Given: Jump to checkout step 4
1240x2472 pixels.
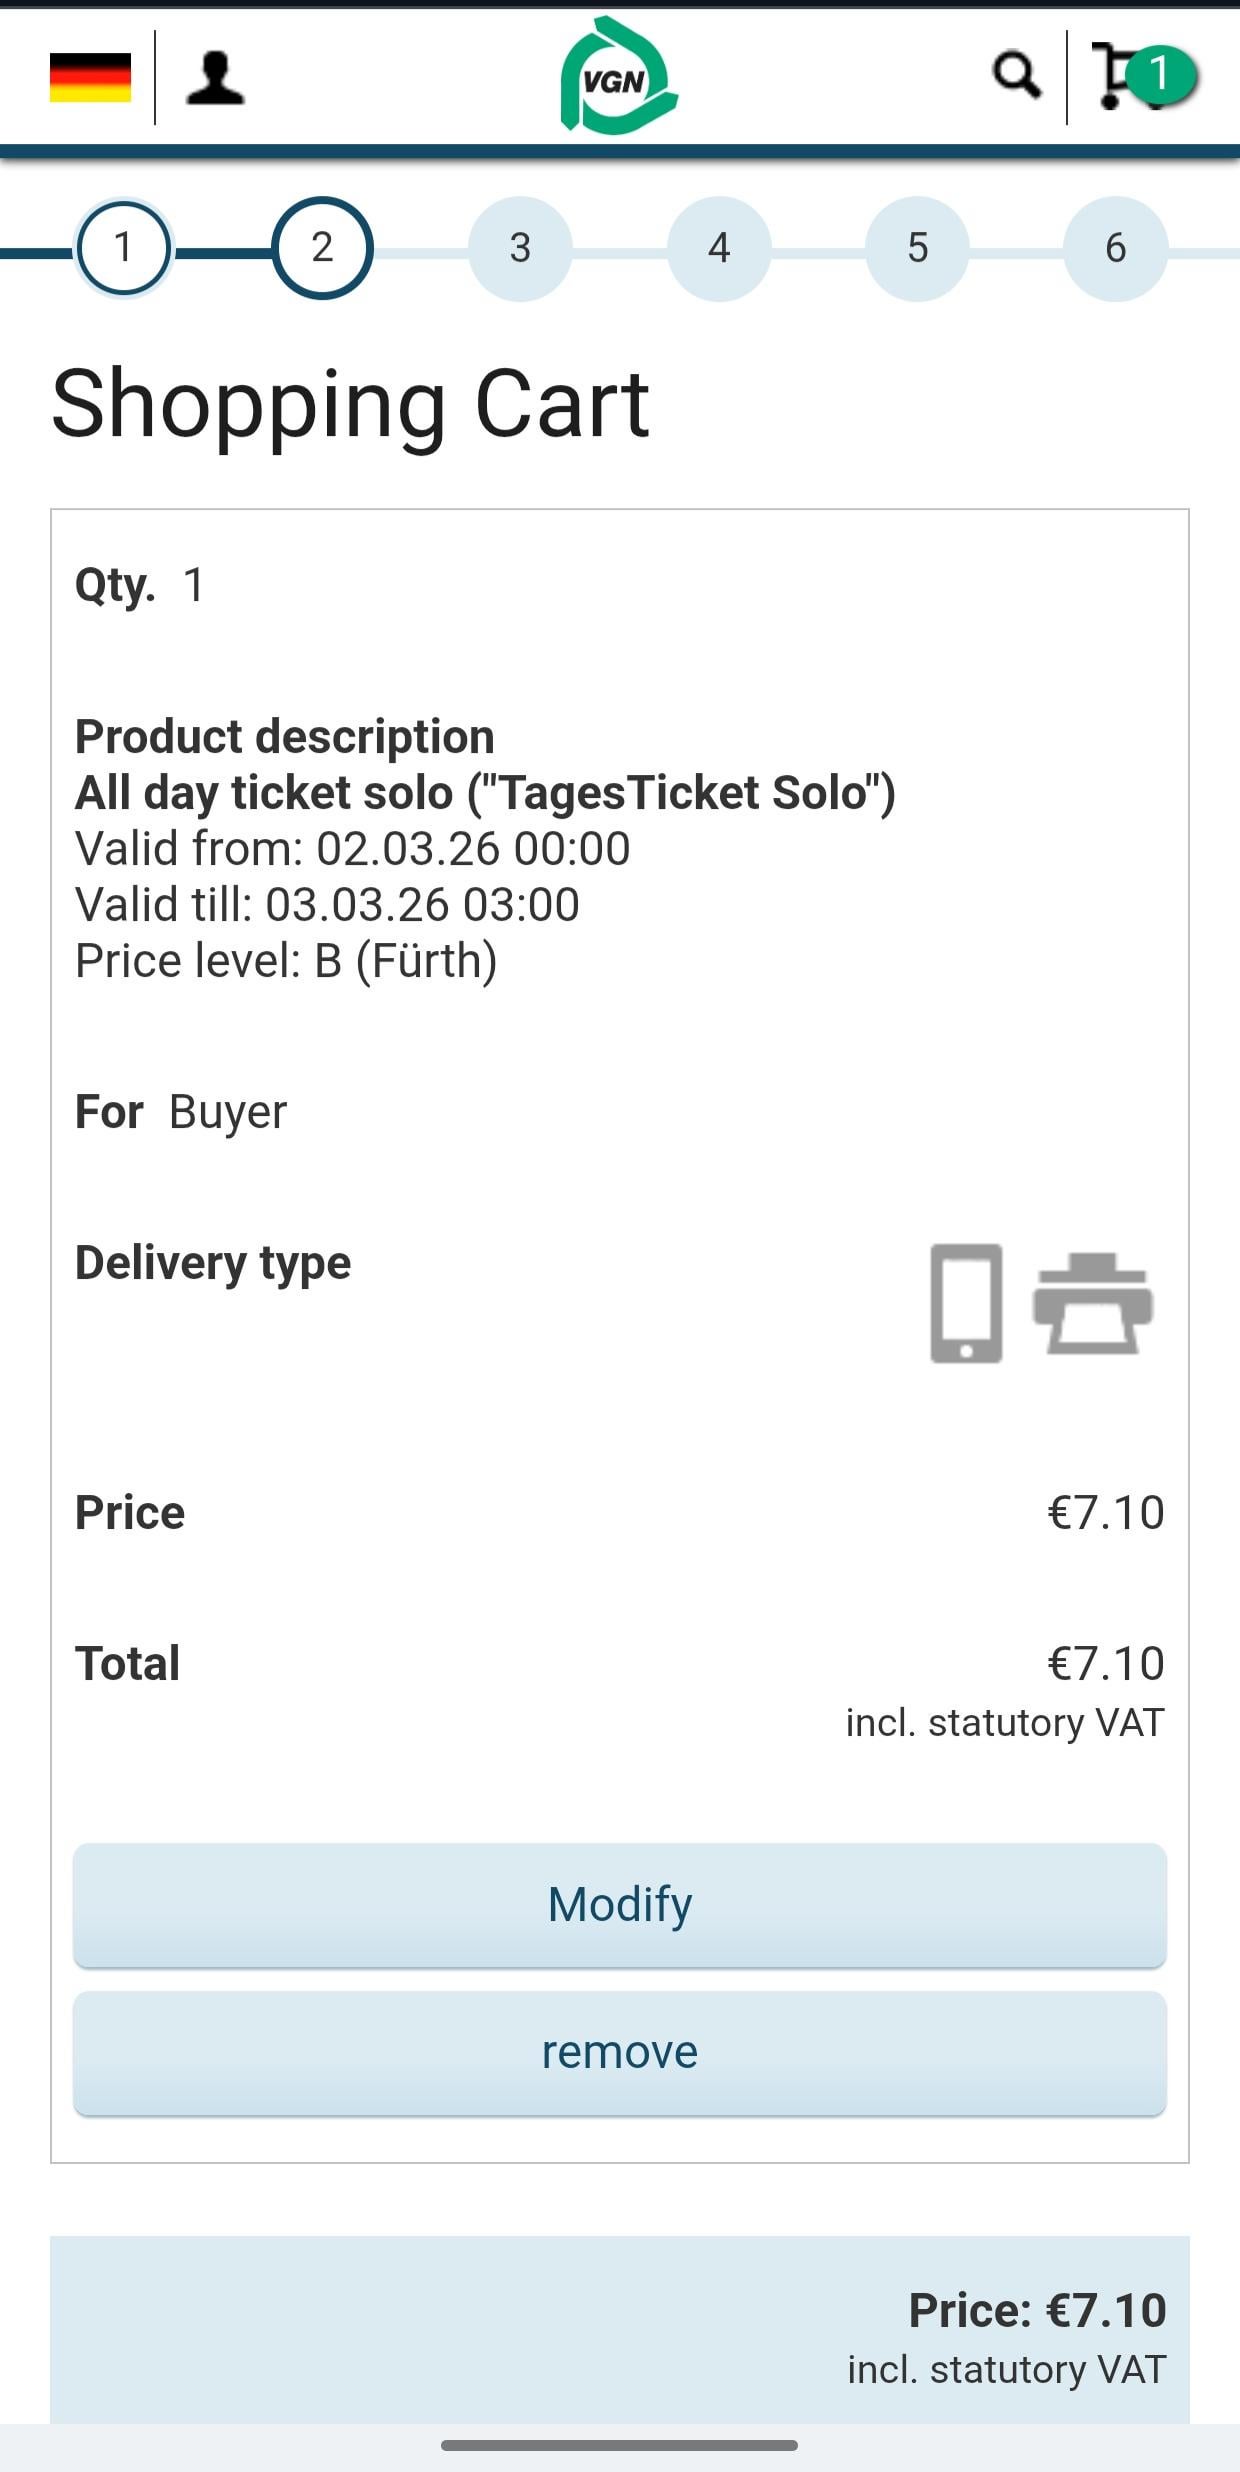Looking at the screenshot, I should point(719,248).
